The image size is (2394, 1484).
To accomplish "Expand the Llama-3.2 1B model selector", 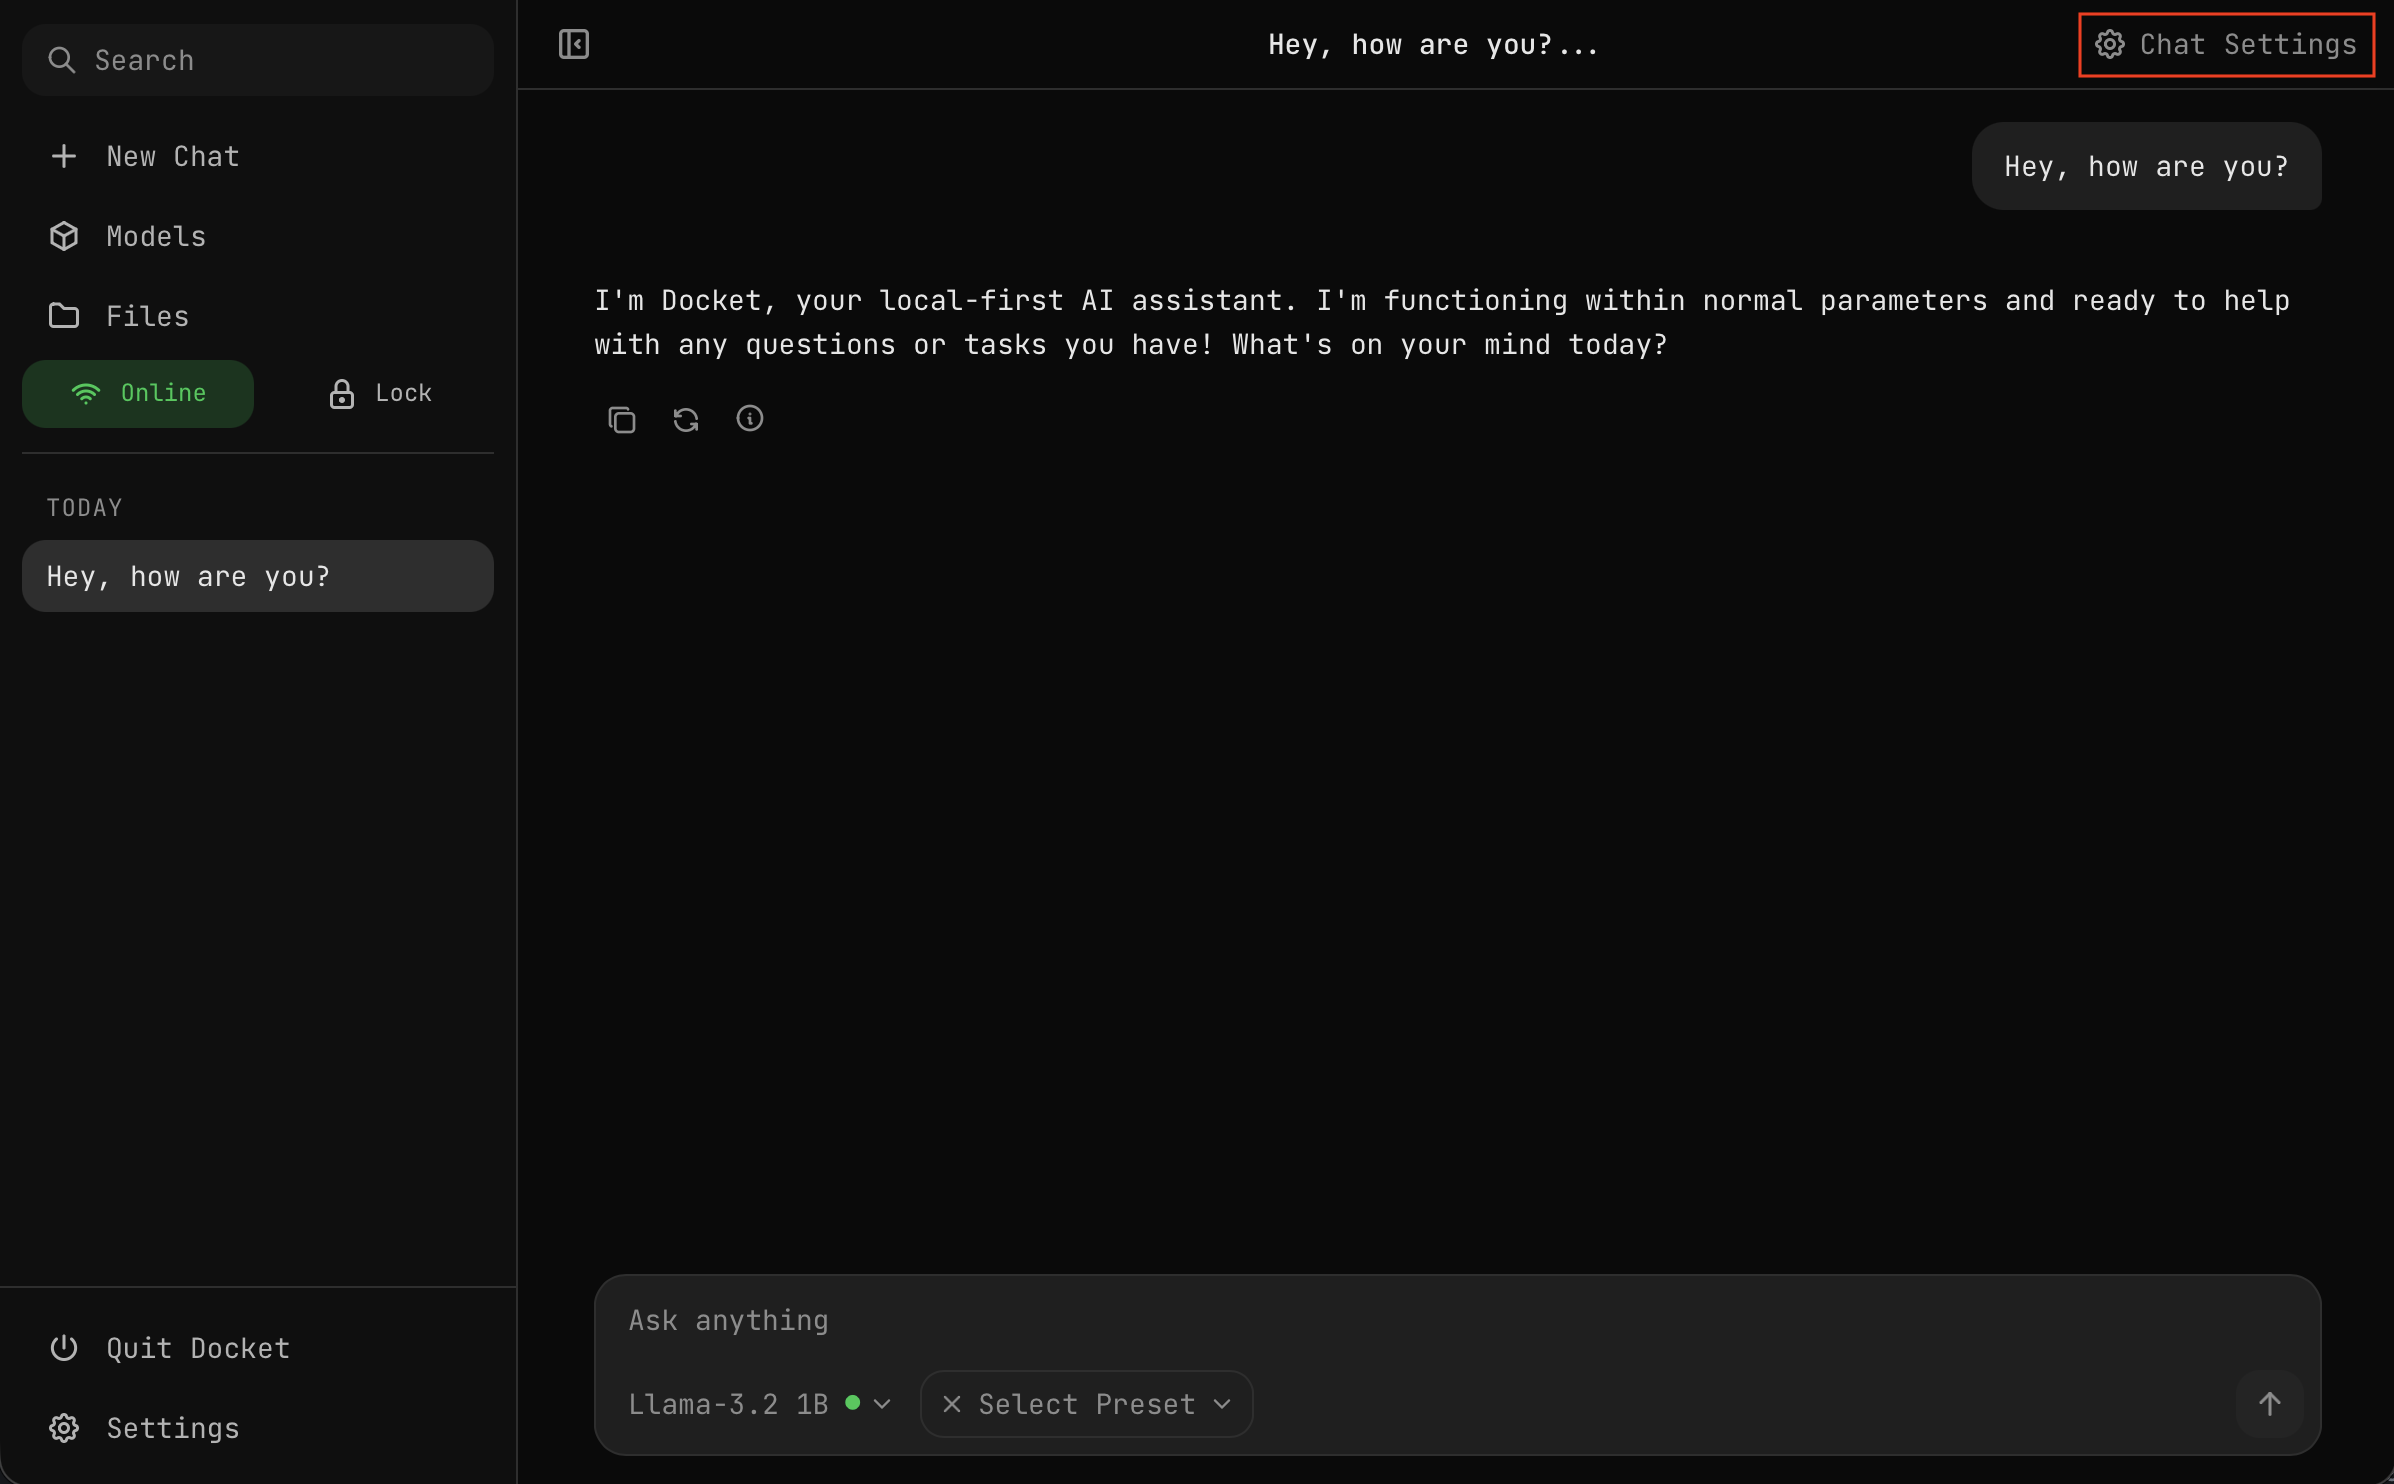I will [728, 1404].
